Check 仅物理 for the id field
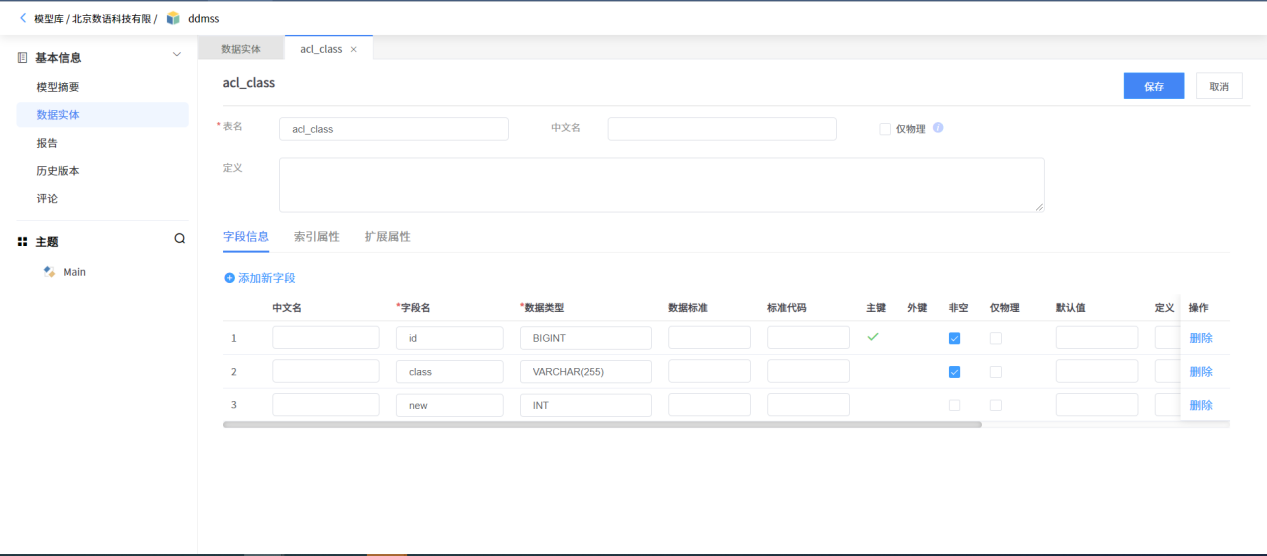Screen dimensions: 1267x556 [x=995, y=338]
